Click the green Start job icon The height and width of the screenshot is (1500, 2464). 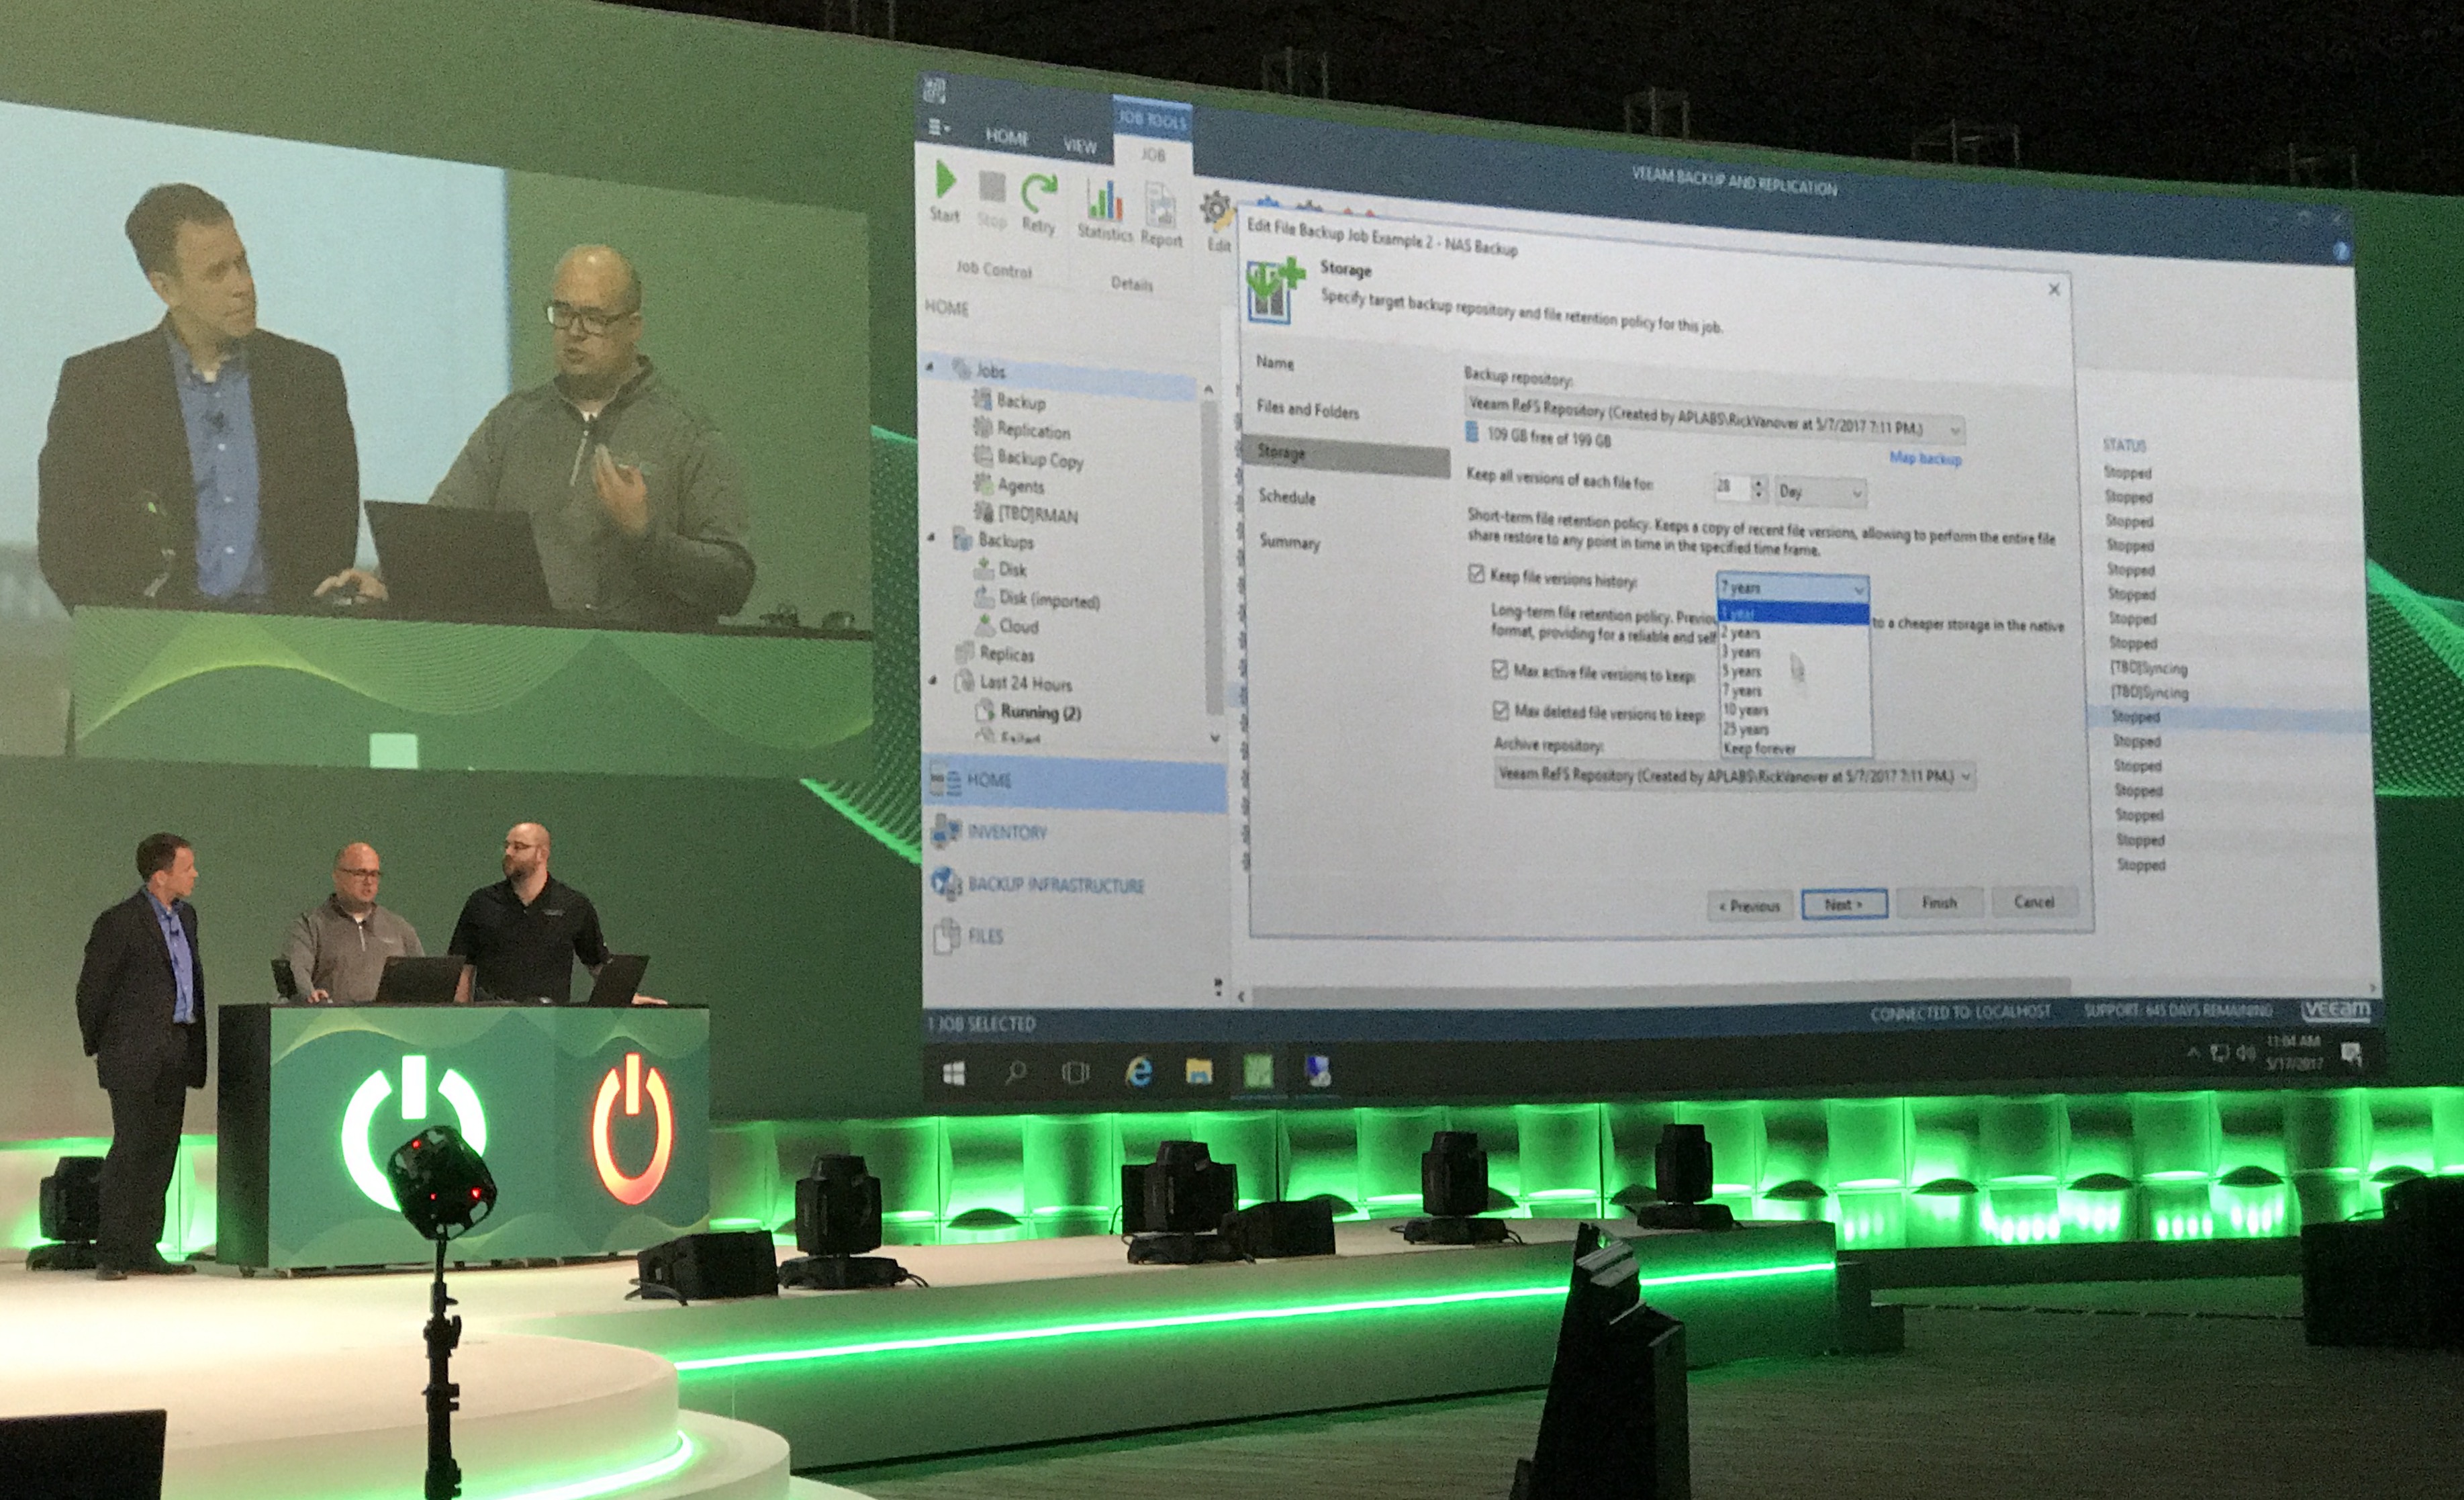[x=945, y=181]
